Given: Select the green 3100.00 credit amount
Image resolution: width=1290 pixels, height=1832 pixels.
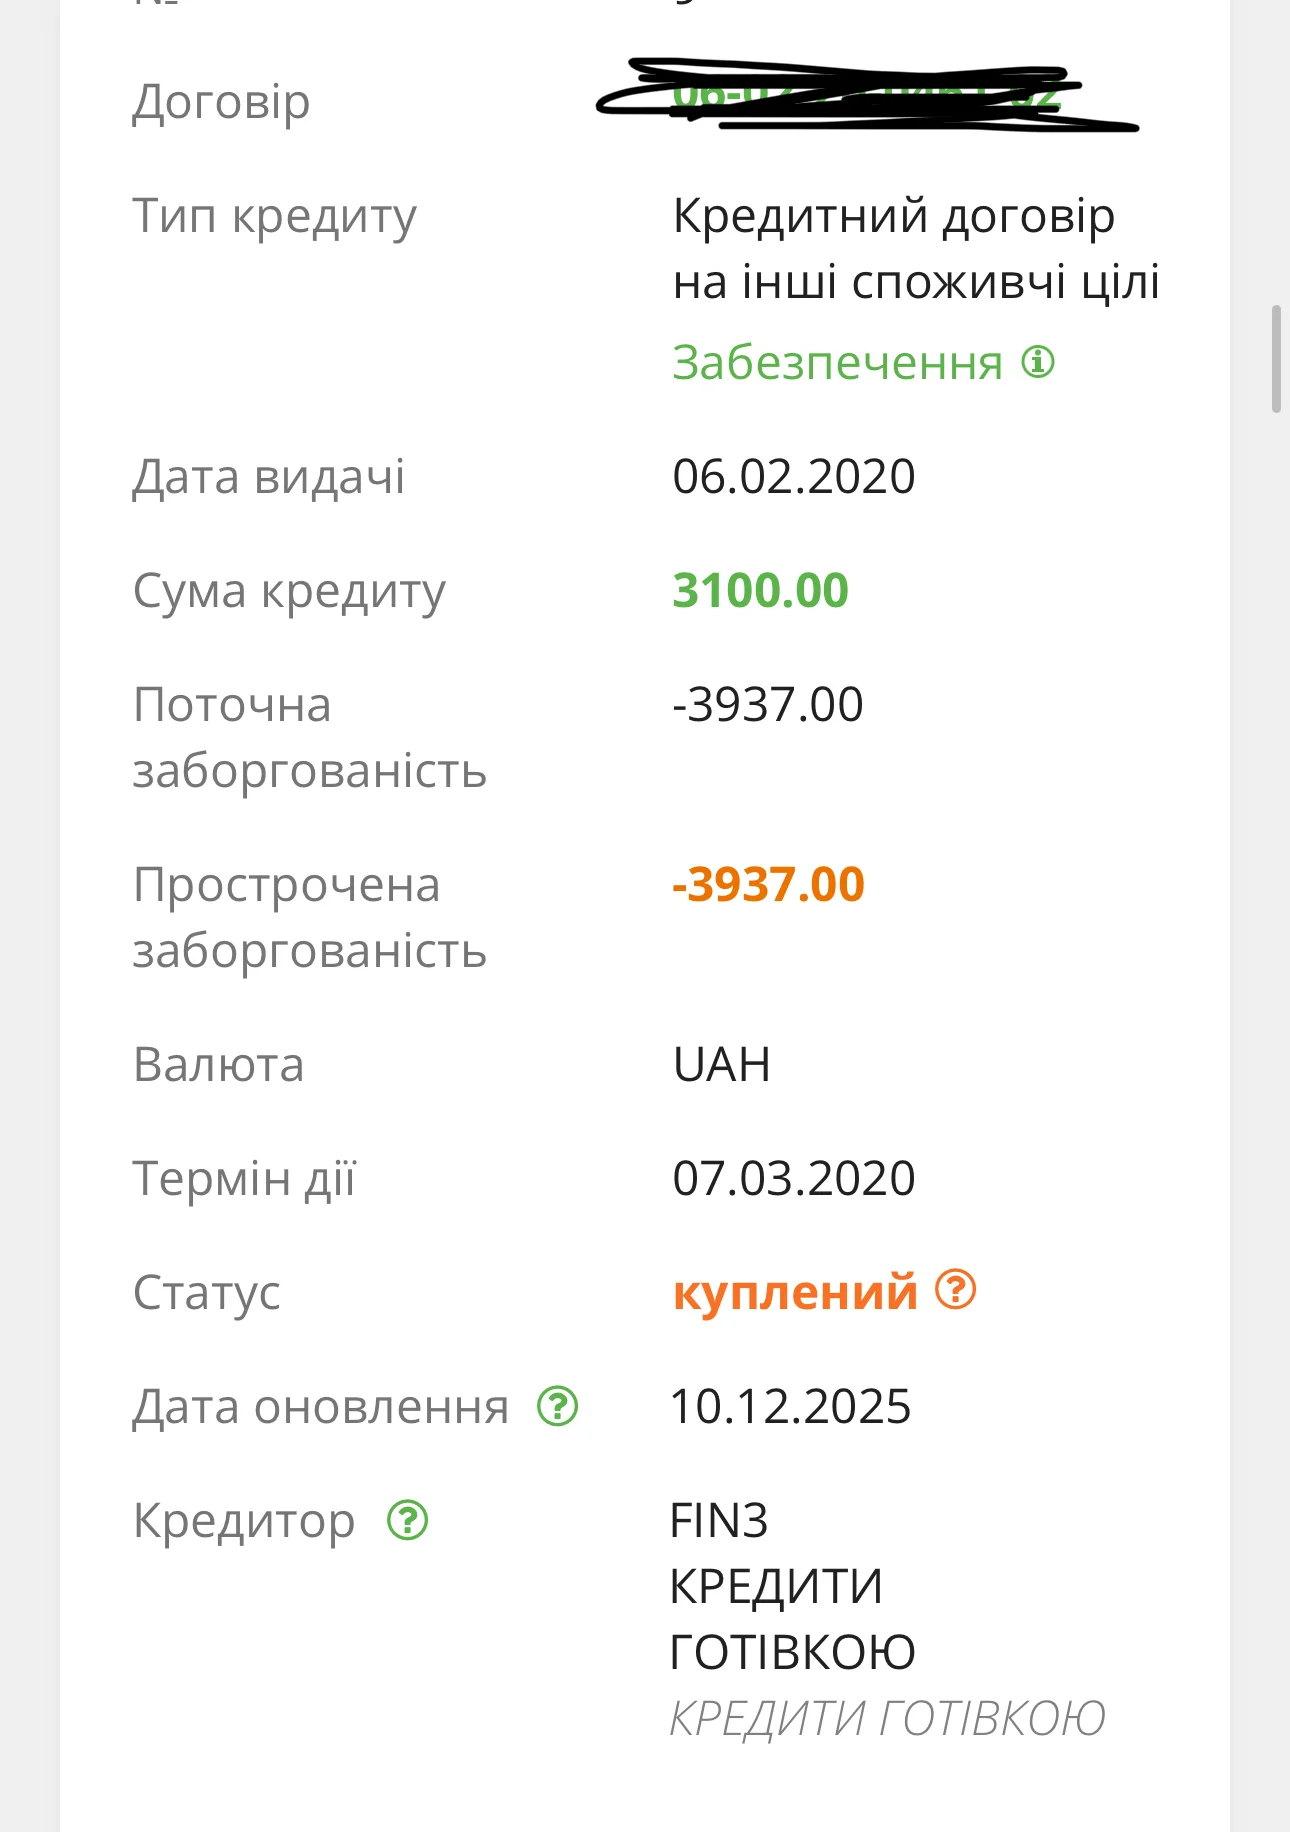Looking at the screenshot, I should (x=760, y=590).
